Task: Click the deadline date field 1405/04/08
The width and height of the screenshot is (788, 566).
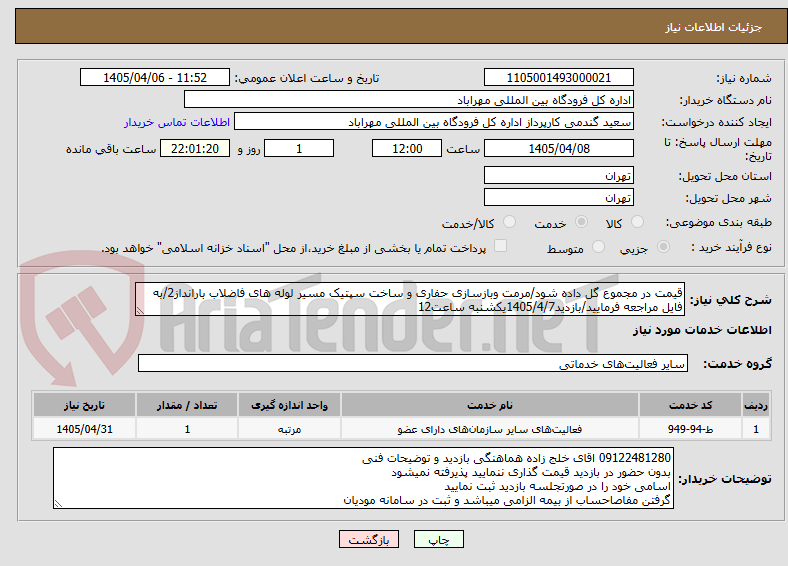Action: 559,148
